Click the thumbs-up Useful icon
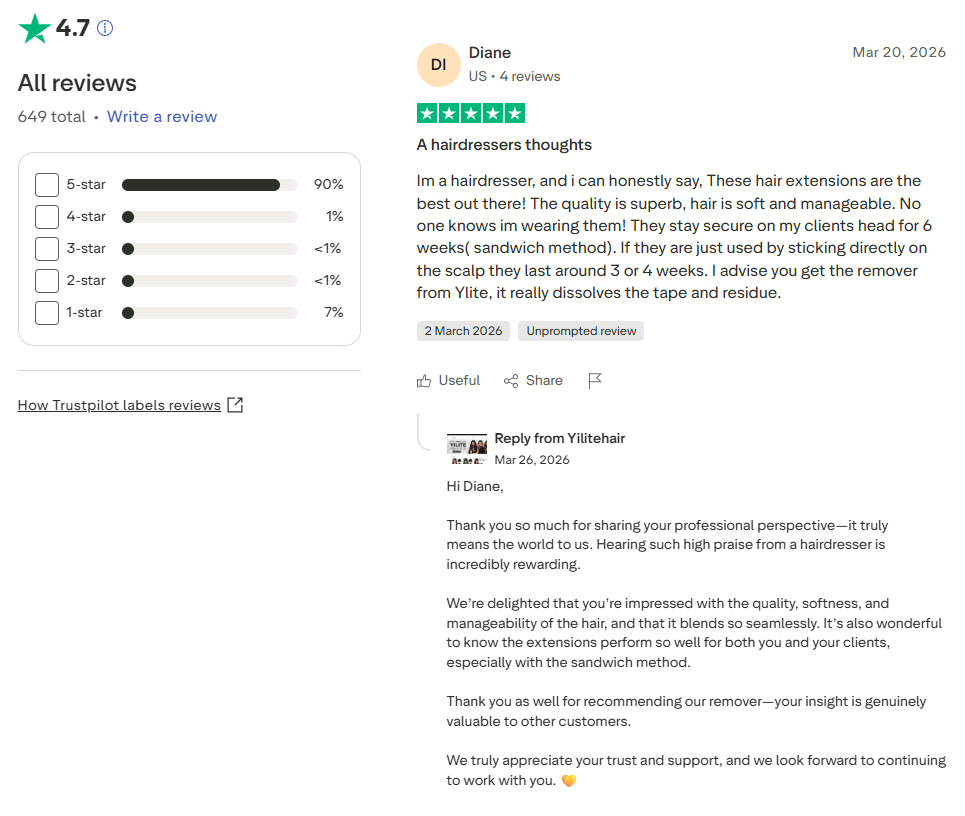 pyautogui.click(x=423, y=381)
